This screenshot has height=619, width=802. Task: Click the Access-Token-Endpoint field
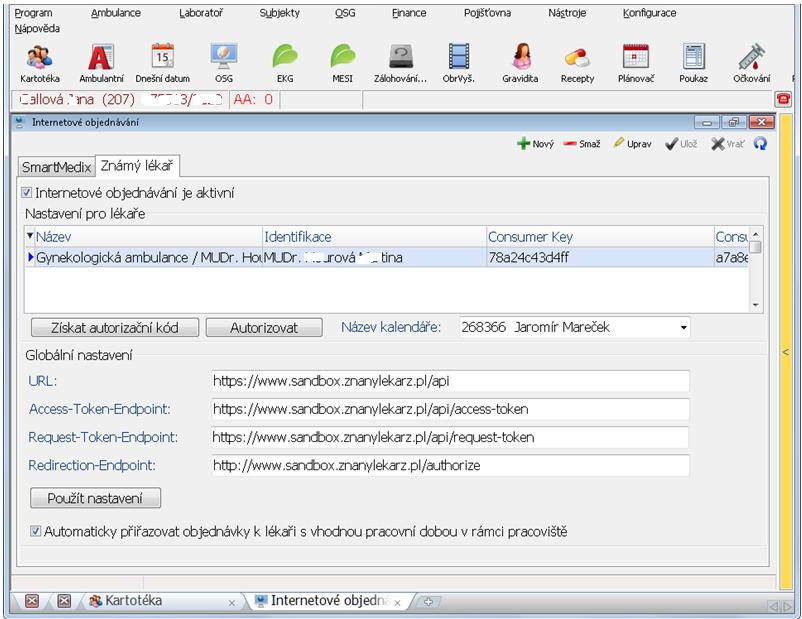tap(450, 409)
